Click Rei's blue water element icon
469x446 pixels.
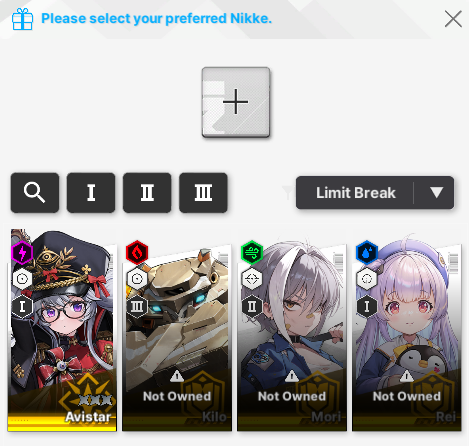(x=367, y=253)
